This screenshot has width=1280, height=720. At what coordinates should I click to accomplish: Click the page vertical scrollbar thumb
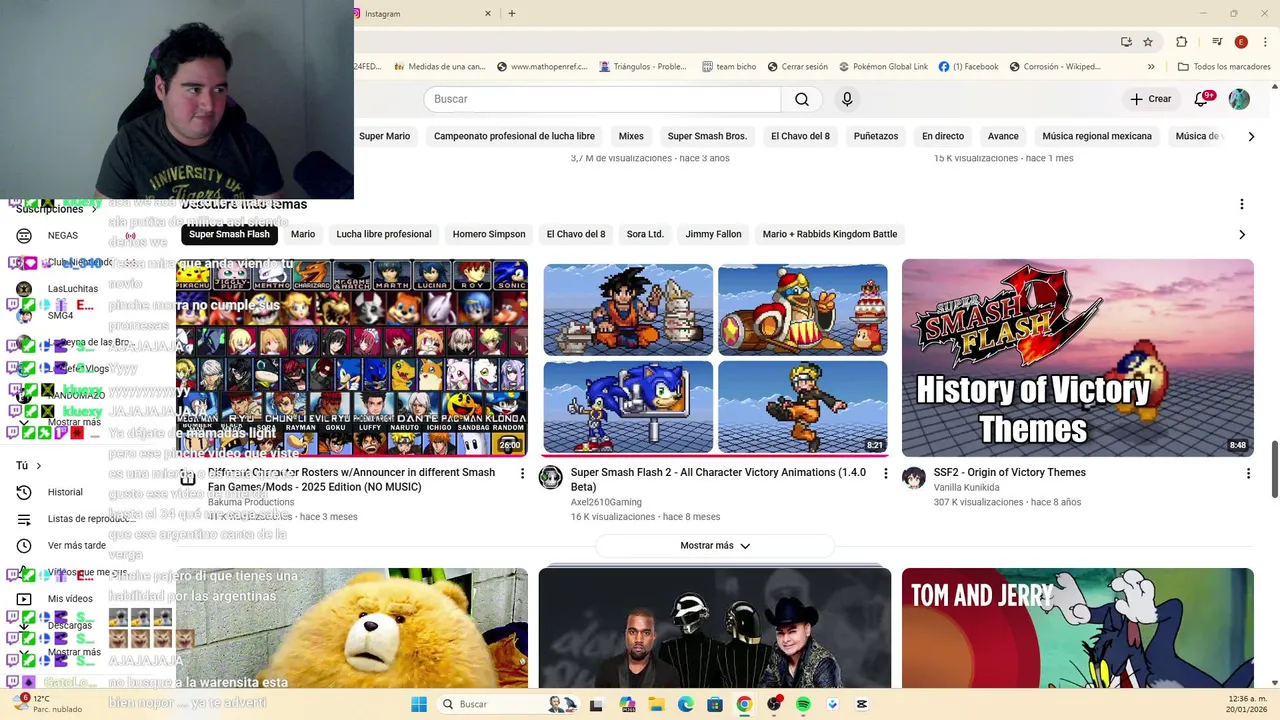click(1274, 469)
